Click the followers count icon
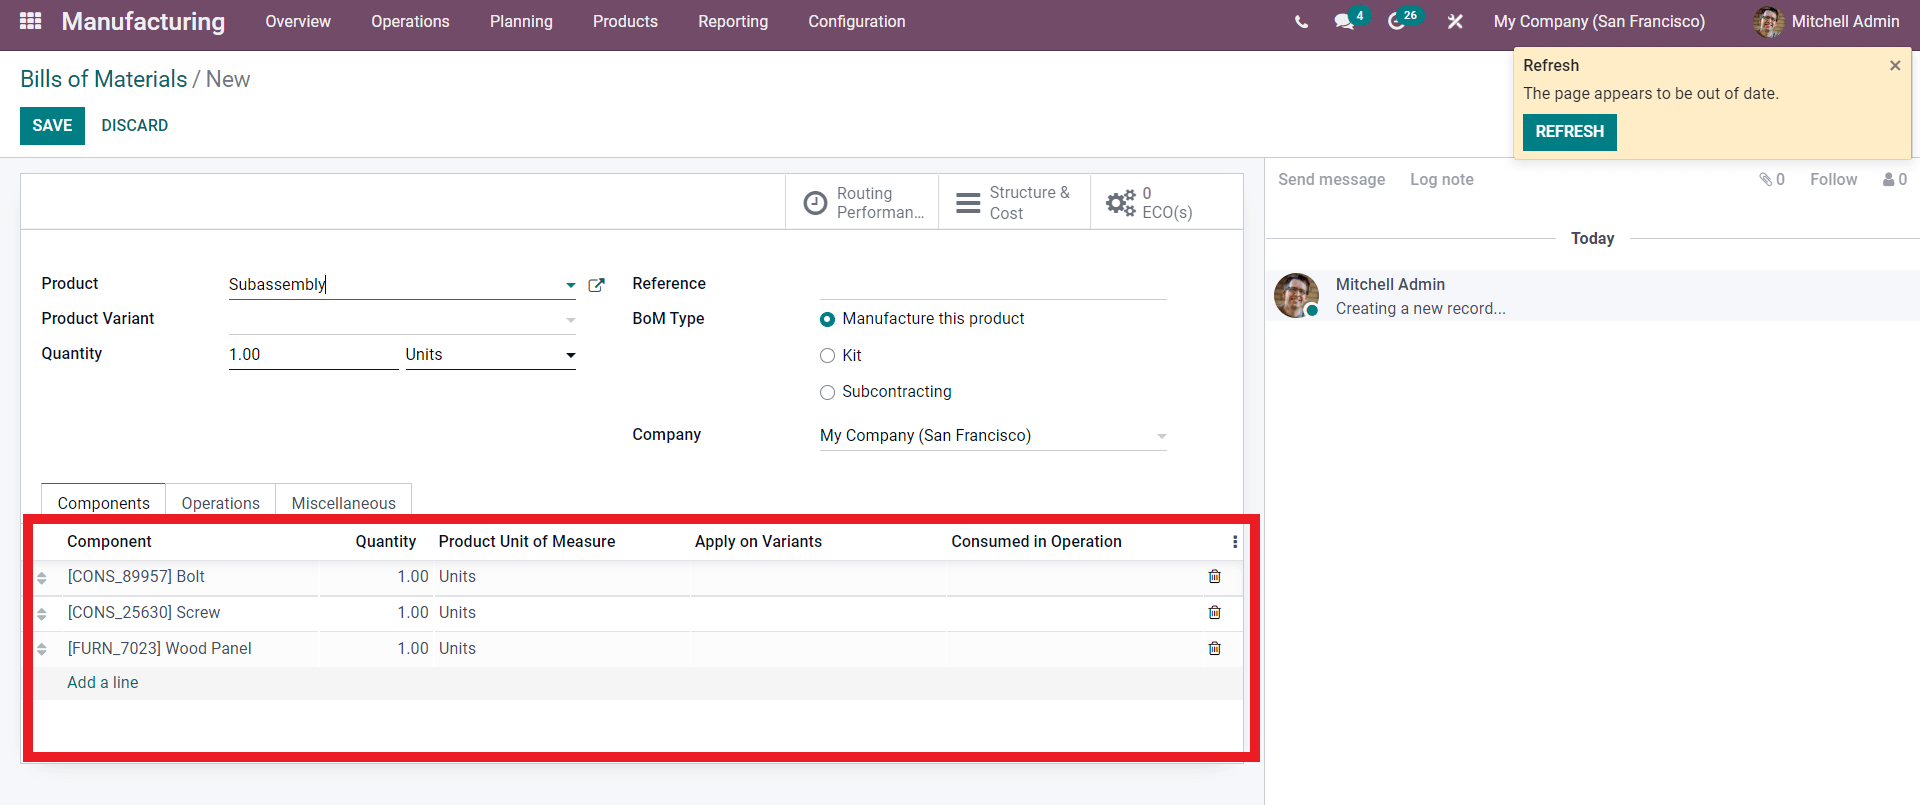This screenshot has width=1920, height=805. pos(1895,180)
